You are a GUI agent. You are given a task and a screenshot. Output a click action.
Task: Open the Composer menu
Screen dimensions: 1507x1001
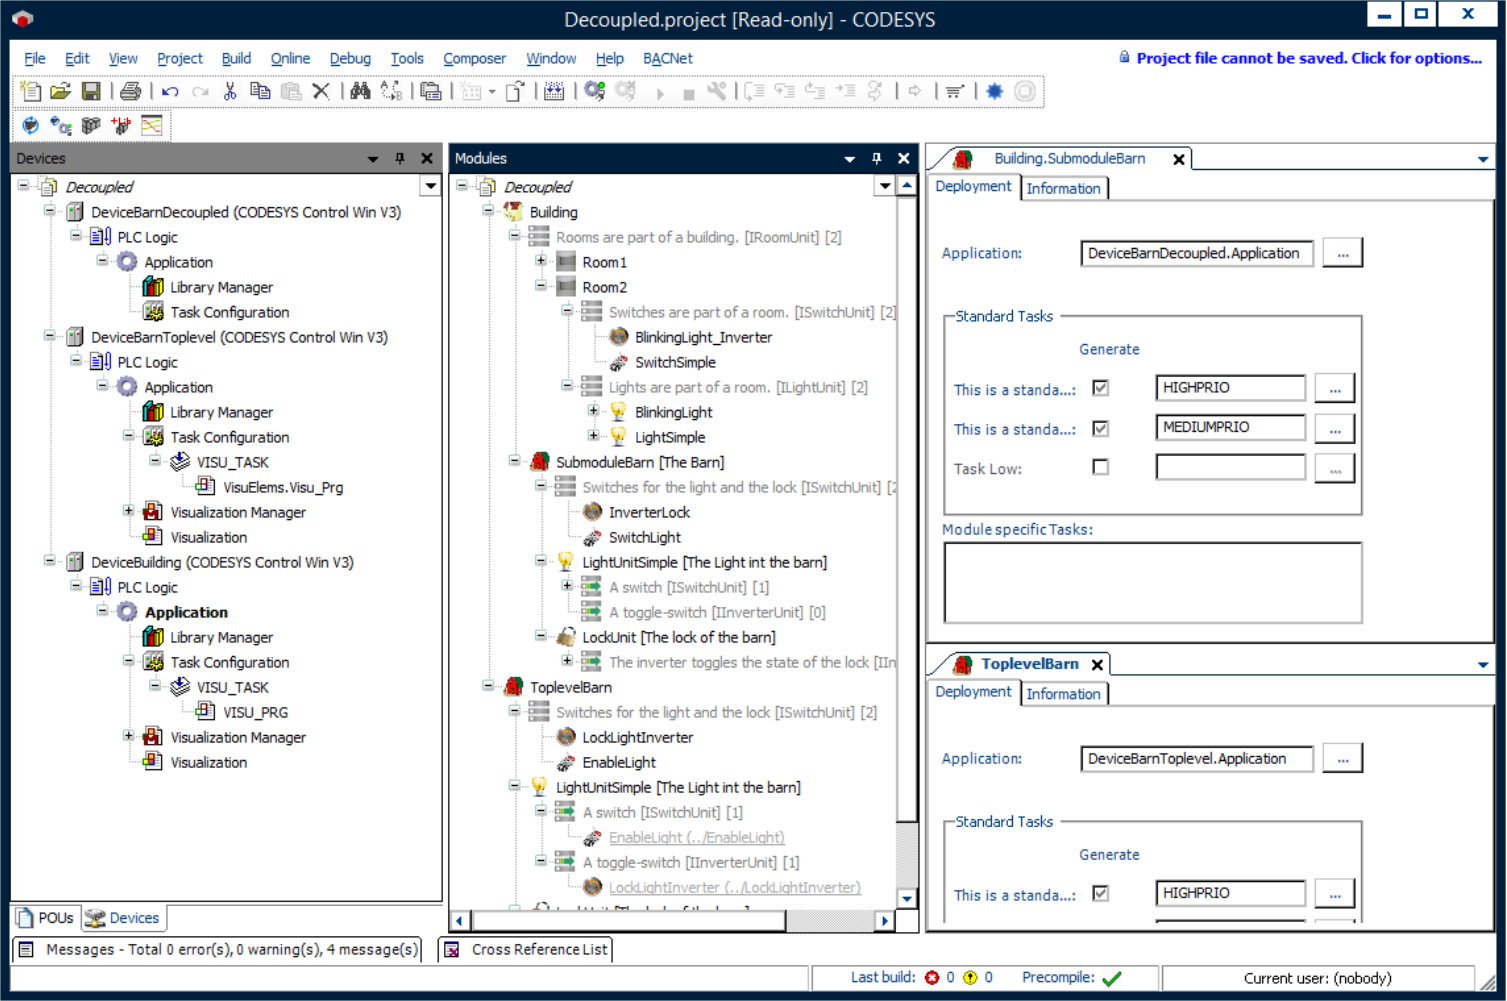[474, 59]
